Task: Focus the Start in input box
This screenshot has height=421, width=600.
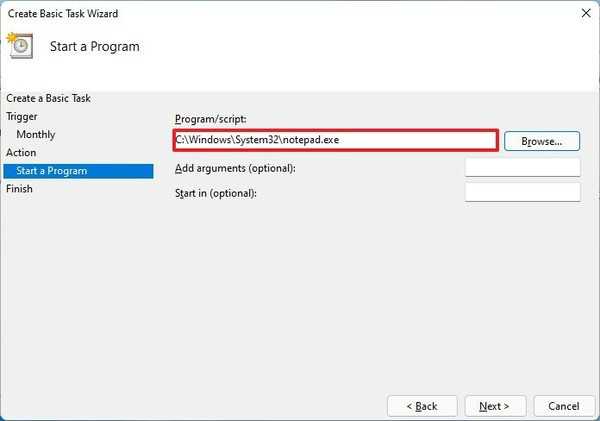Action: (522, 192)
